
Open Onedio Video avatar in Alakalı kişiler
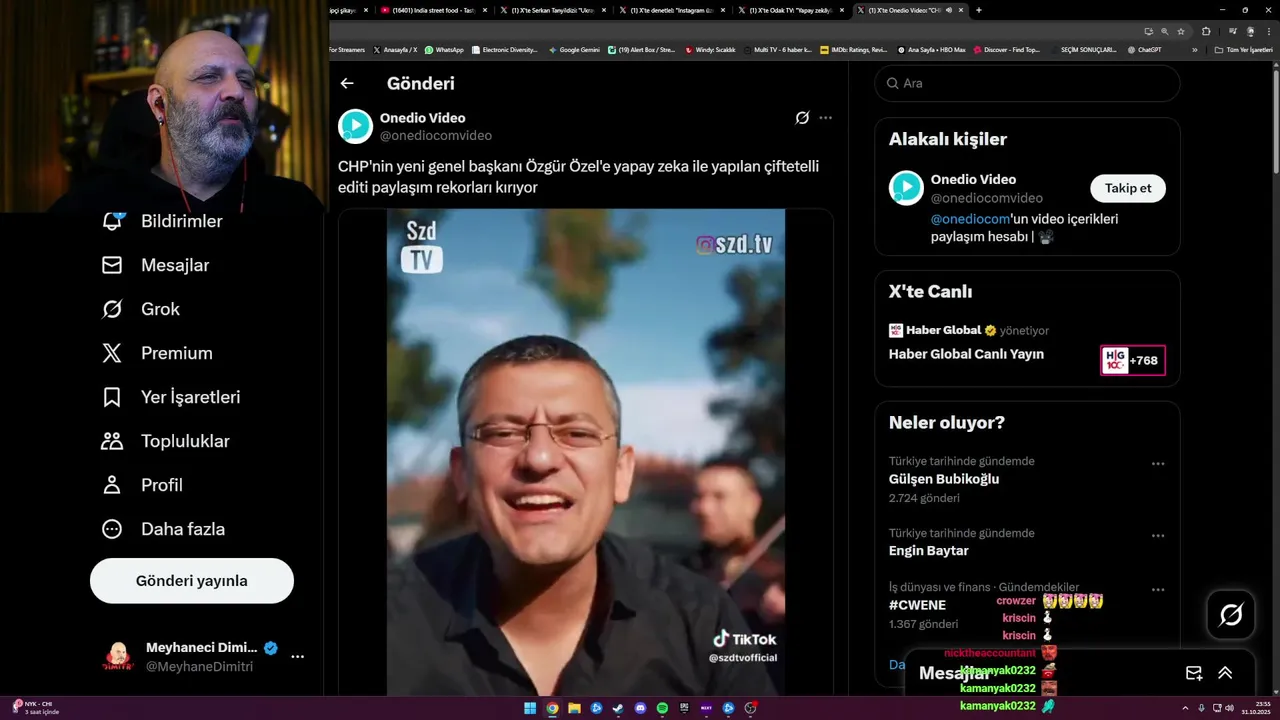[906, 188]
